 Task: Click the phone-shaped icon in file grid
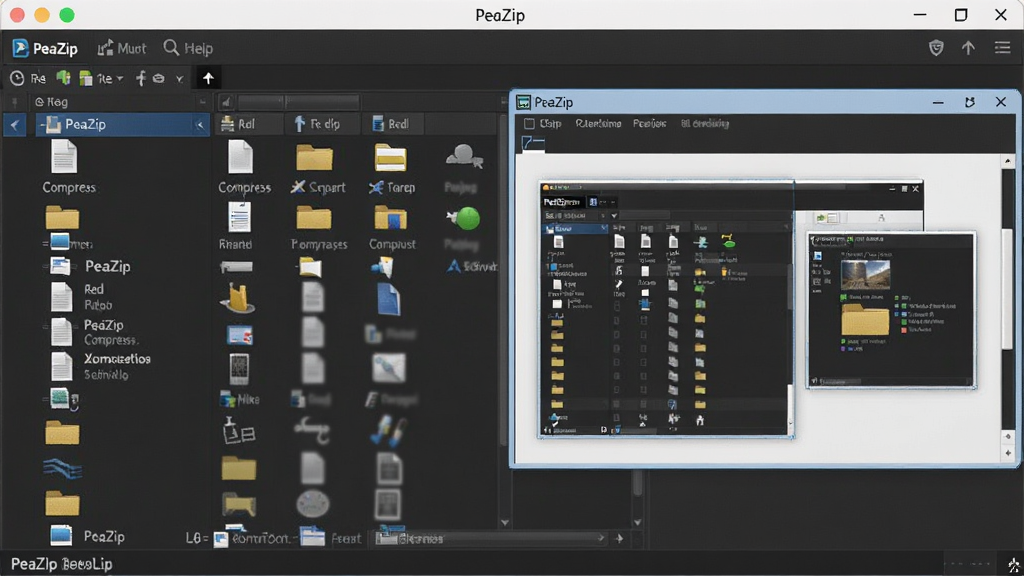tap(238, 369)
